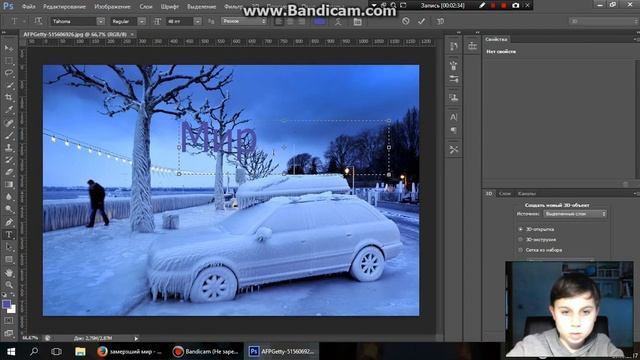Open the History panel icon in the collapsed dock
Image resolution: width=640 pixels, height=360 pixels.
[x=453, y=46]
